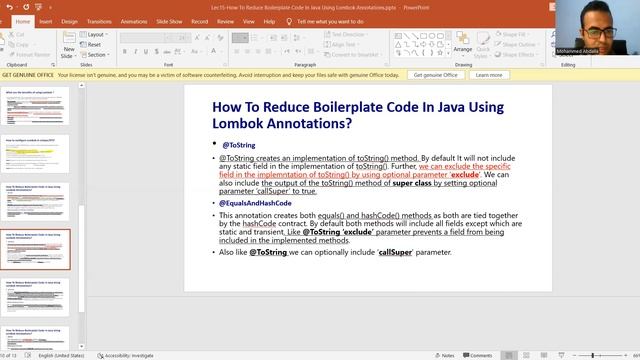Click the zoom slider handle

pyautogui.click(x=592, y=356)
